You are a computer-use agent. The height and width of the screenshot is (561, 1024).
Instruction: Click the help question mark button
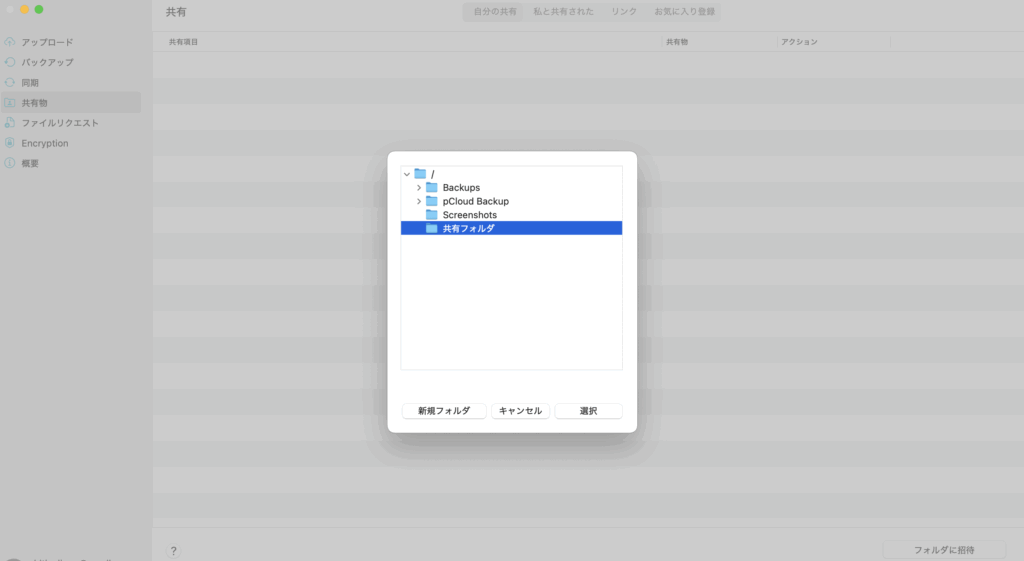[173, 550]
